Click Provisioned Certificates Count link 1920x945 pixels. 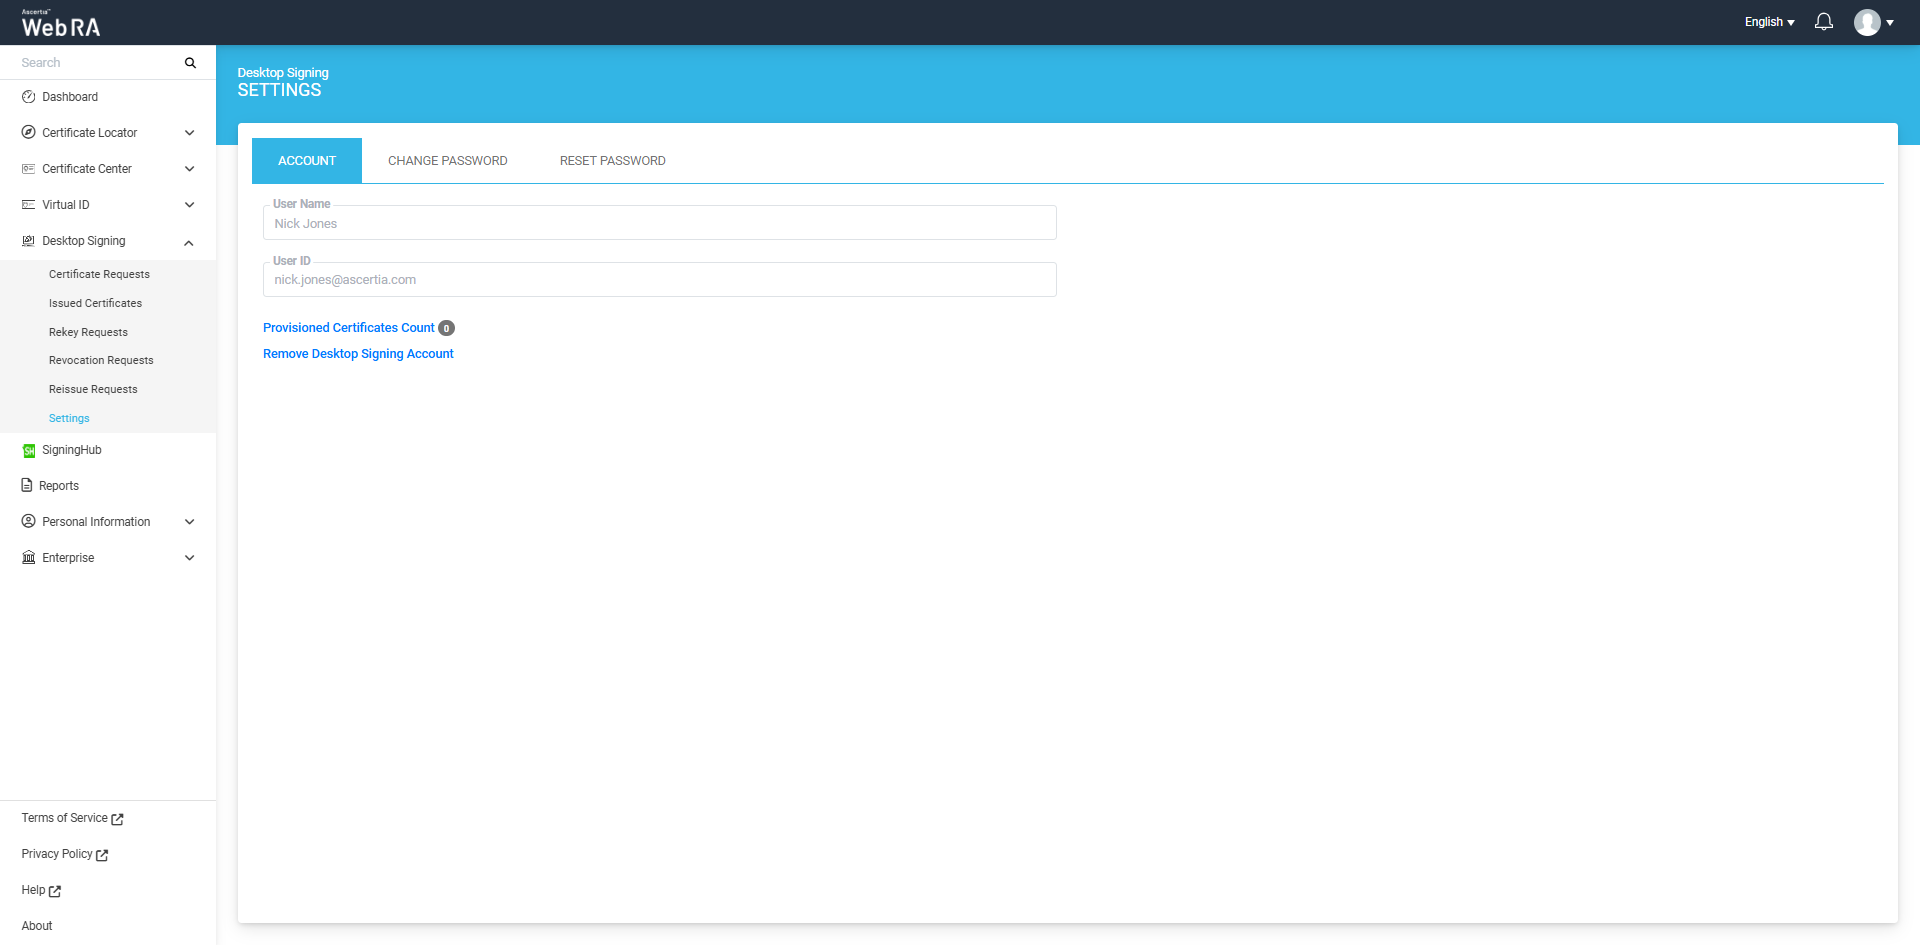pyautogui.click(x=348, y=328)
